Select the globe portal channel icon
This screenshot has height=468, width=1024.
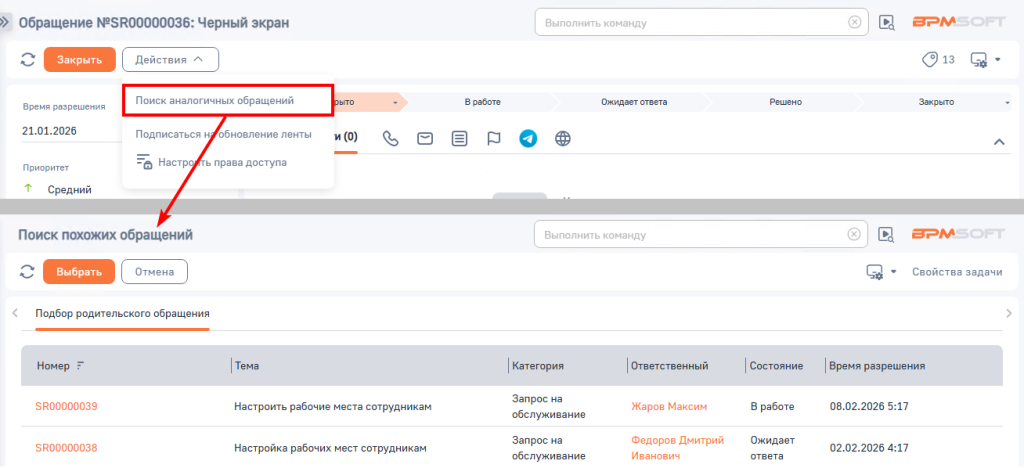pos(563,138)
